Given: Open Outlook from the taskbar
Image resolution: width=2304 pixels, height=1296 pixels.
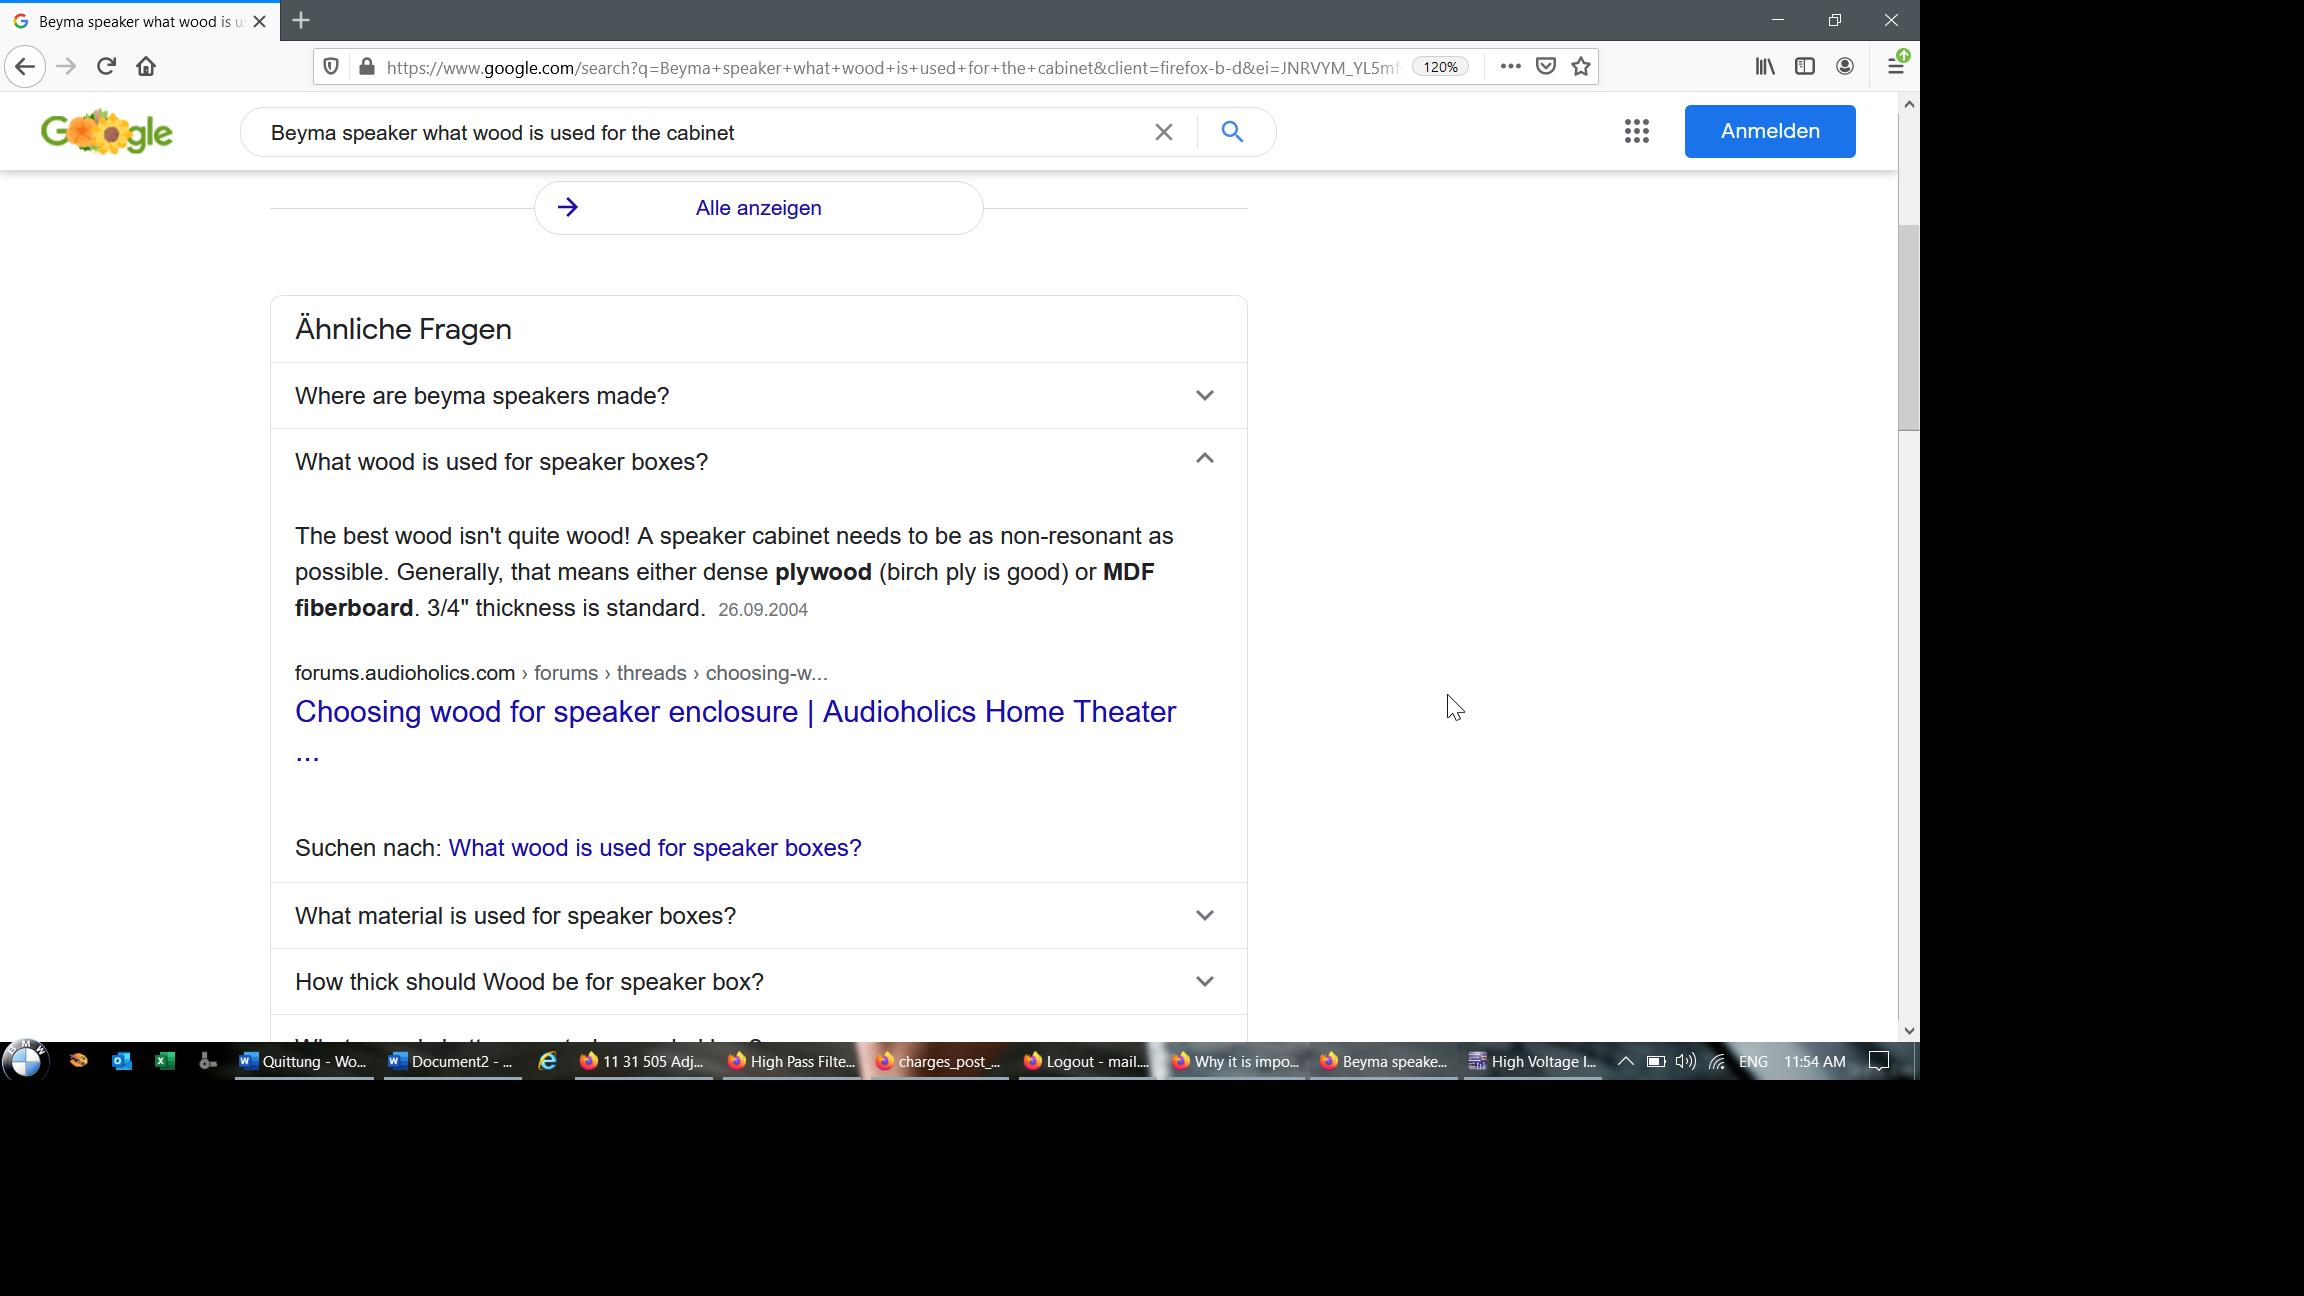Looking at the screenshot, I should tap(122, 1061).
